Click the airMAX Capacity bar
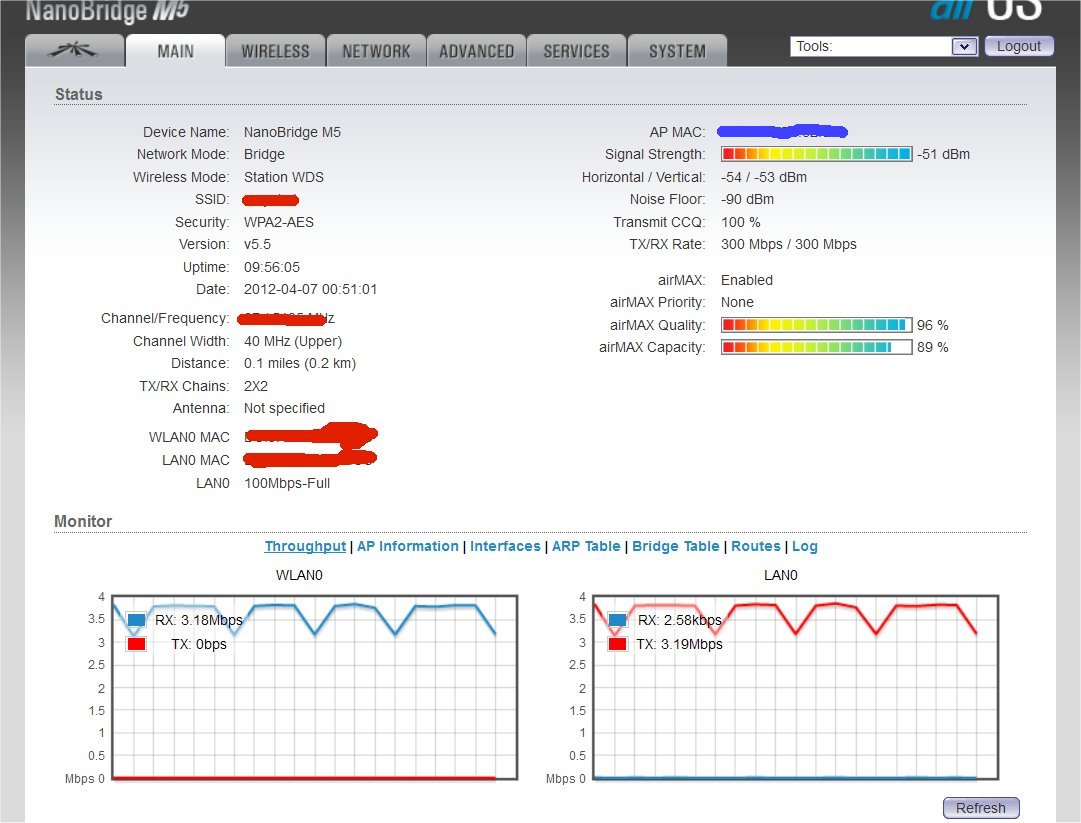 pos(816,347)
